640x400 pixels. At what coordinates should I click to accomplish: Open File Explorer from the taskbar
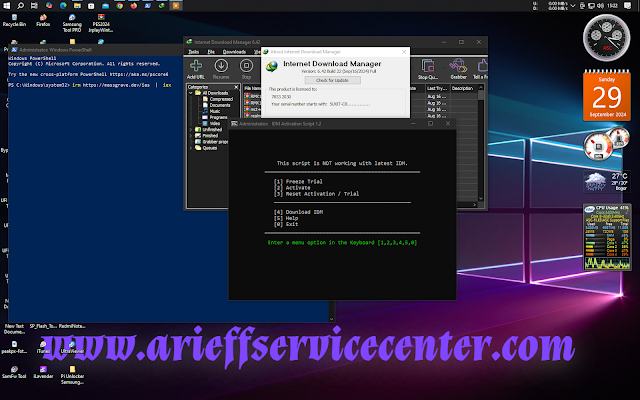pyautogui.click(x=77, y=6)
